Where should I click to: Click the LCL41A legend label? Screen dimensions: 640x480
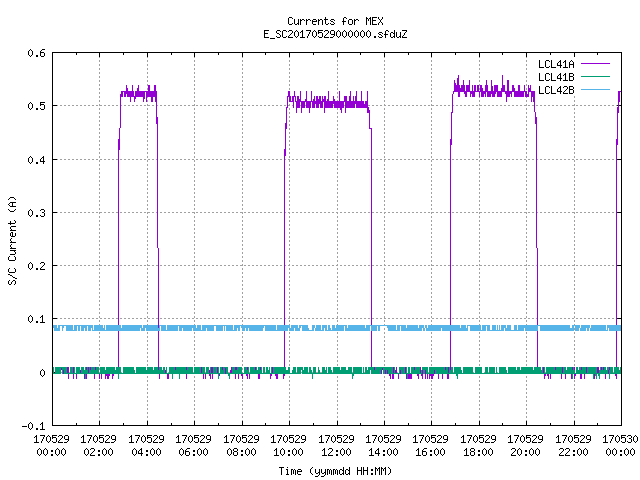point(556,64)
